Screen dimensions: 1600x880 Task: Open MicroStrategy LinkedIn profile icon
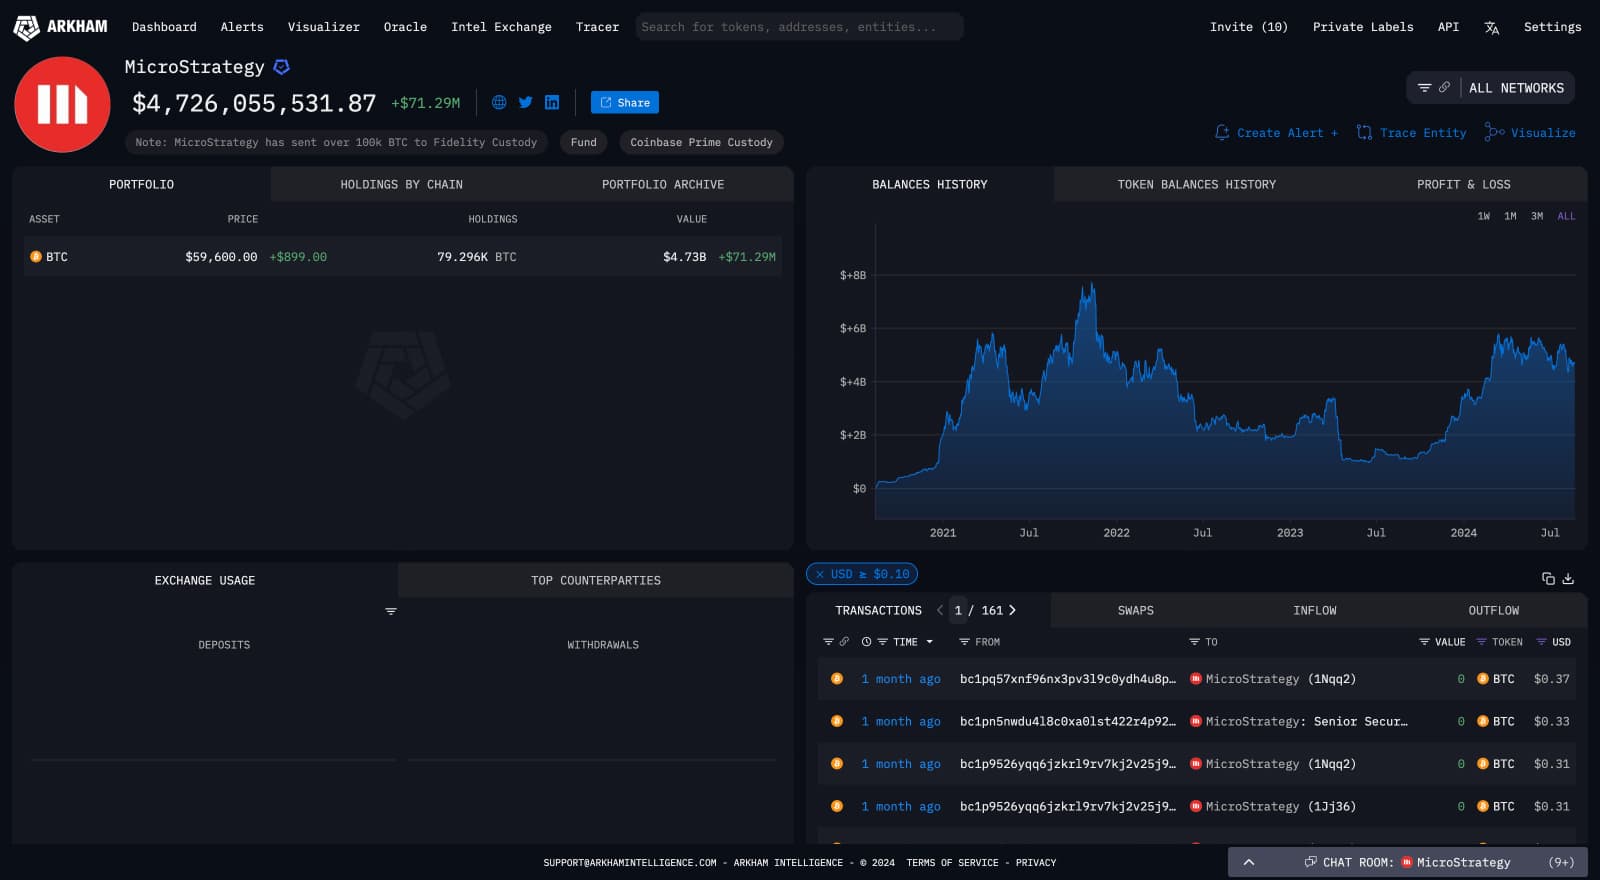[x=552, y=102]
